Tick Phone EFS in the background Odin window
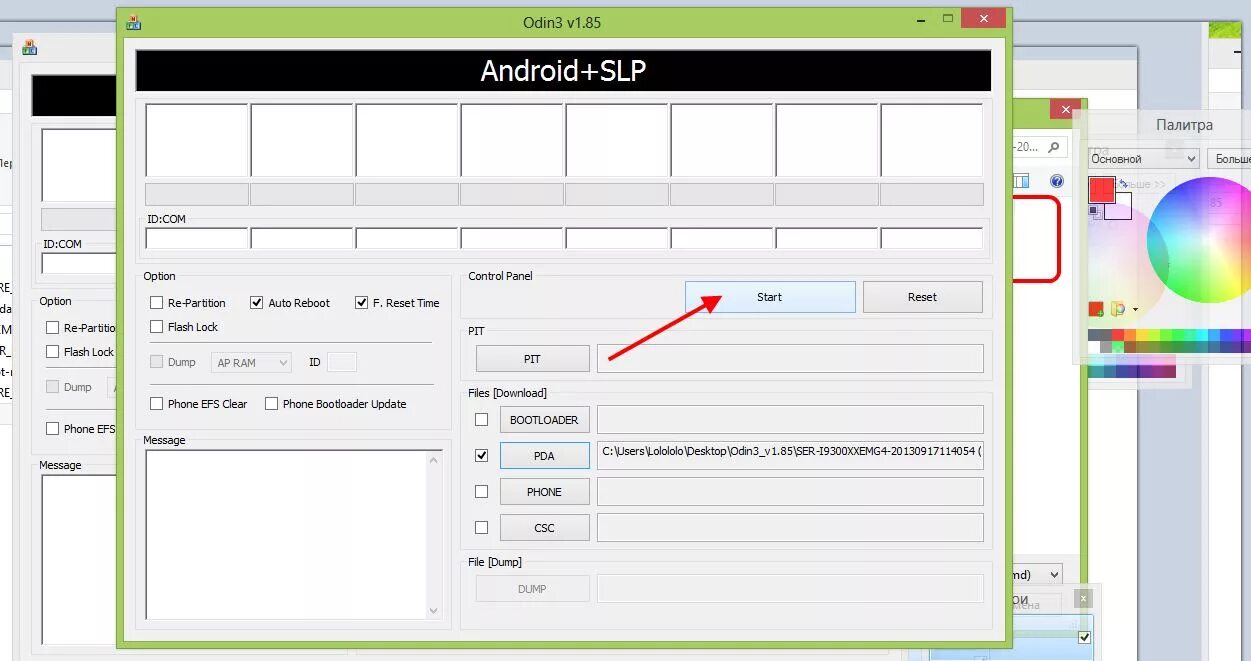The image size is (1251, 661). (x=53, y=429)
